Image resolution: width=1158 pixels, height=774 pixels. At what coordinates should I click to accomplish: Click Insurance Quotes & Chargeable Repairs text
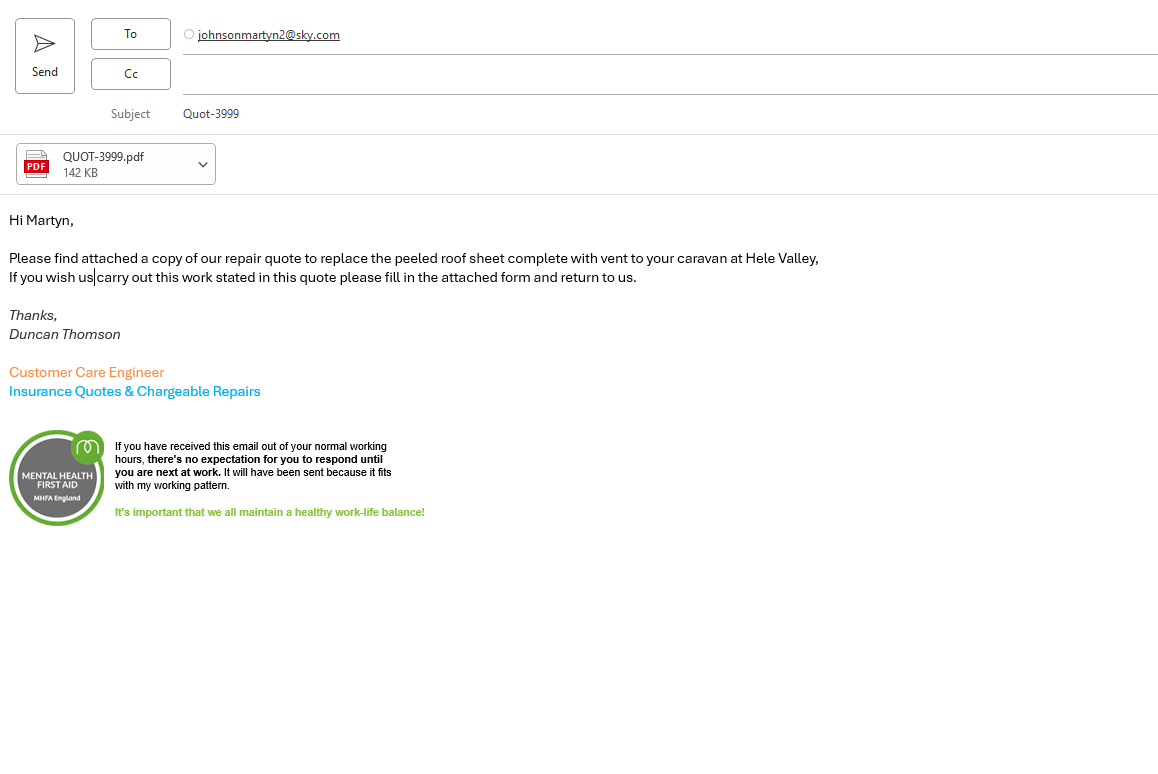tap(134, 391)
